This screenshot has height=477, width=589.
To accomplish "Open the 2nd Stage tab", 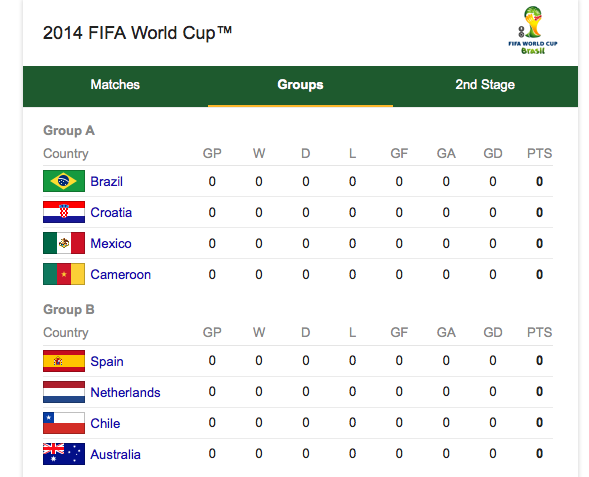I will (485, 85).
